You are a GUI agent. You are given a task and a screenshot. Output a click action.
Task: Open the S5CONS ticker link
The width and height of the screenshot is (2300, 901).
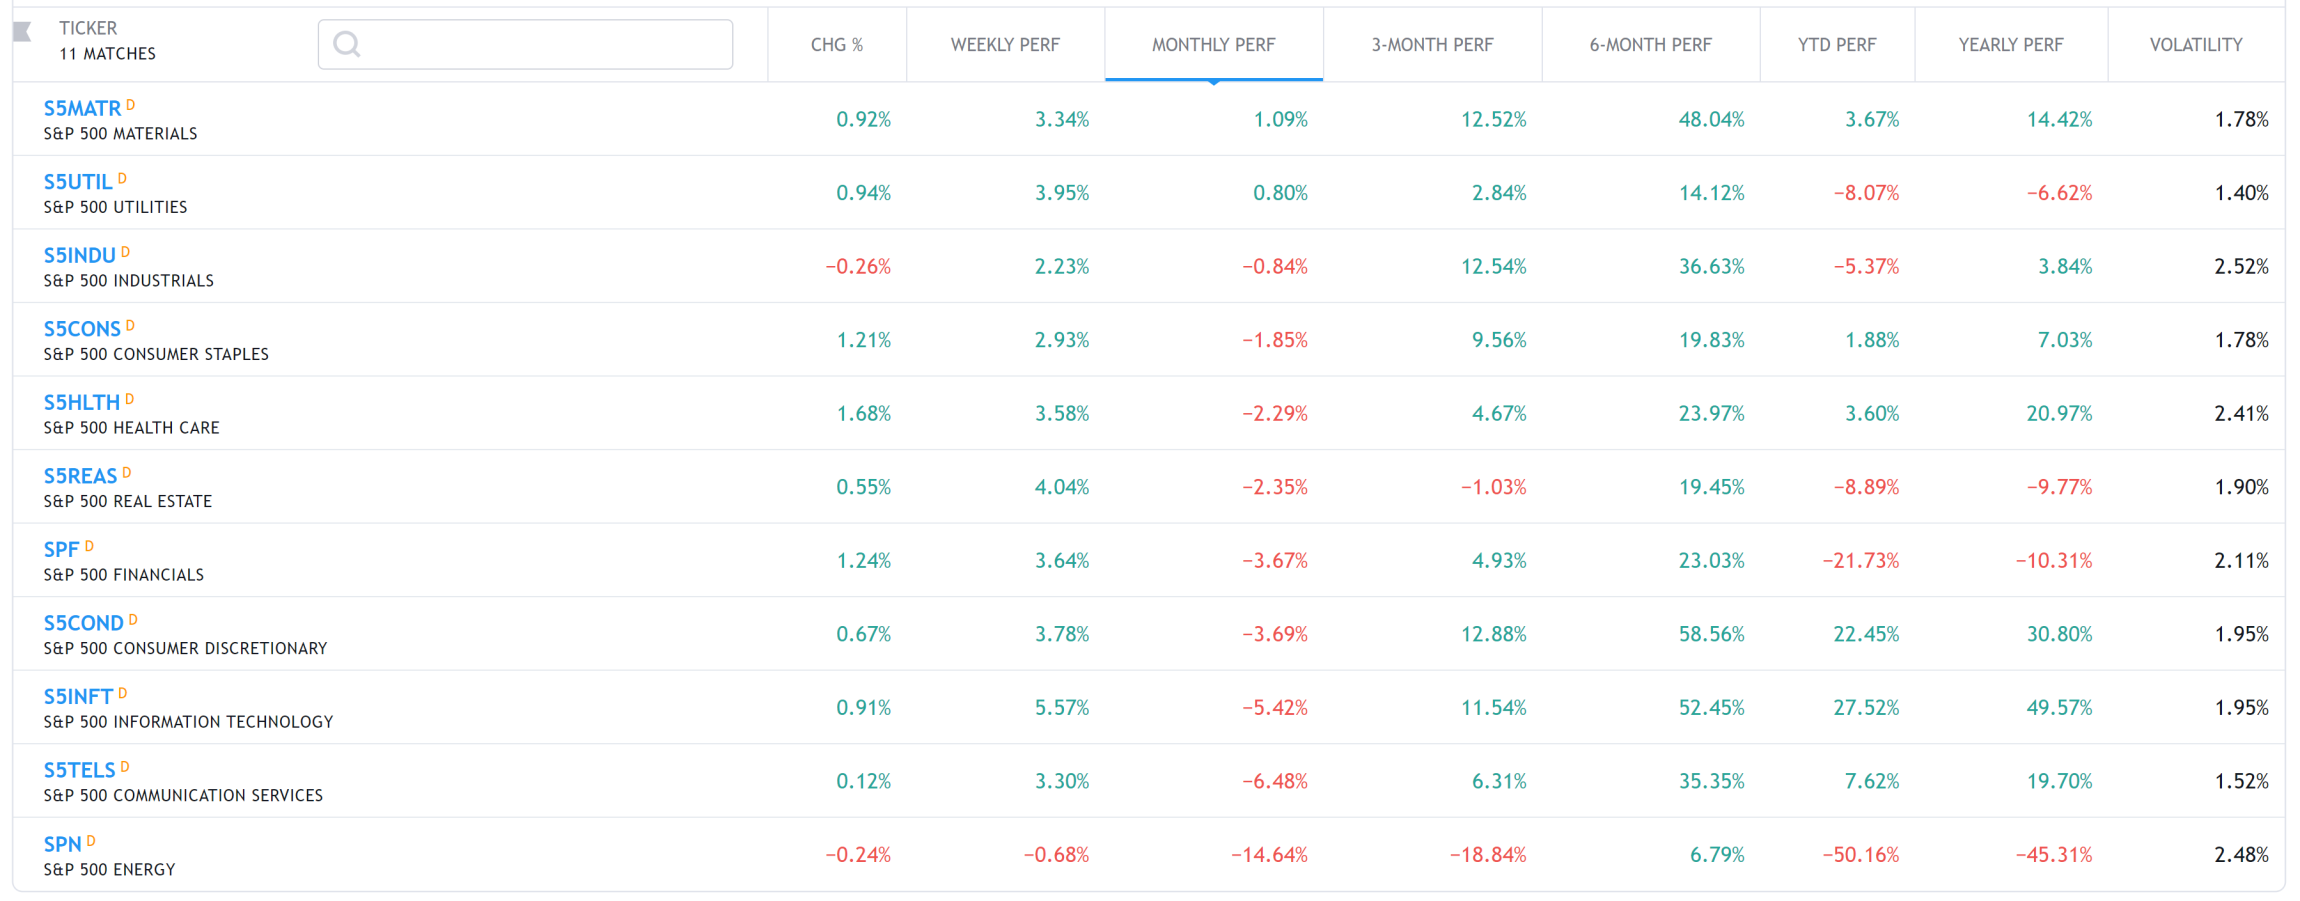(82, 329)
